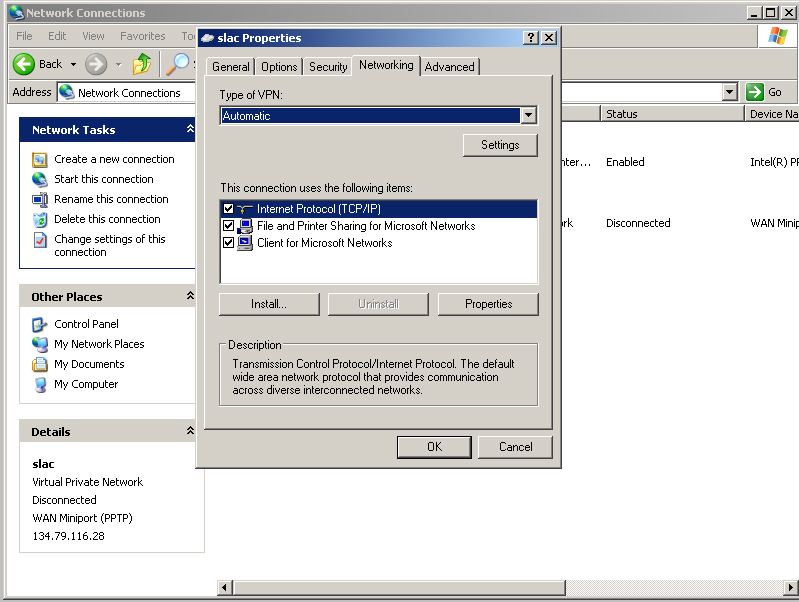The image size is (799, 602).
Task: Click the Network Connections icon in Address bar
Action: click(66, 92)
